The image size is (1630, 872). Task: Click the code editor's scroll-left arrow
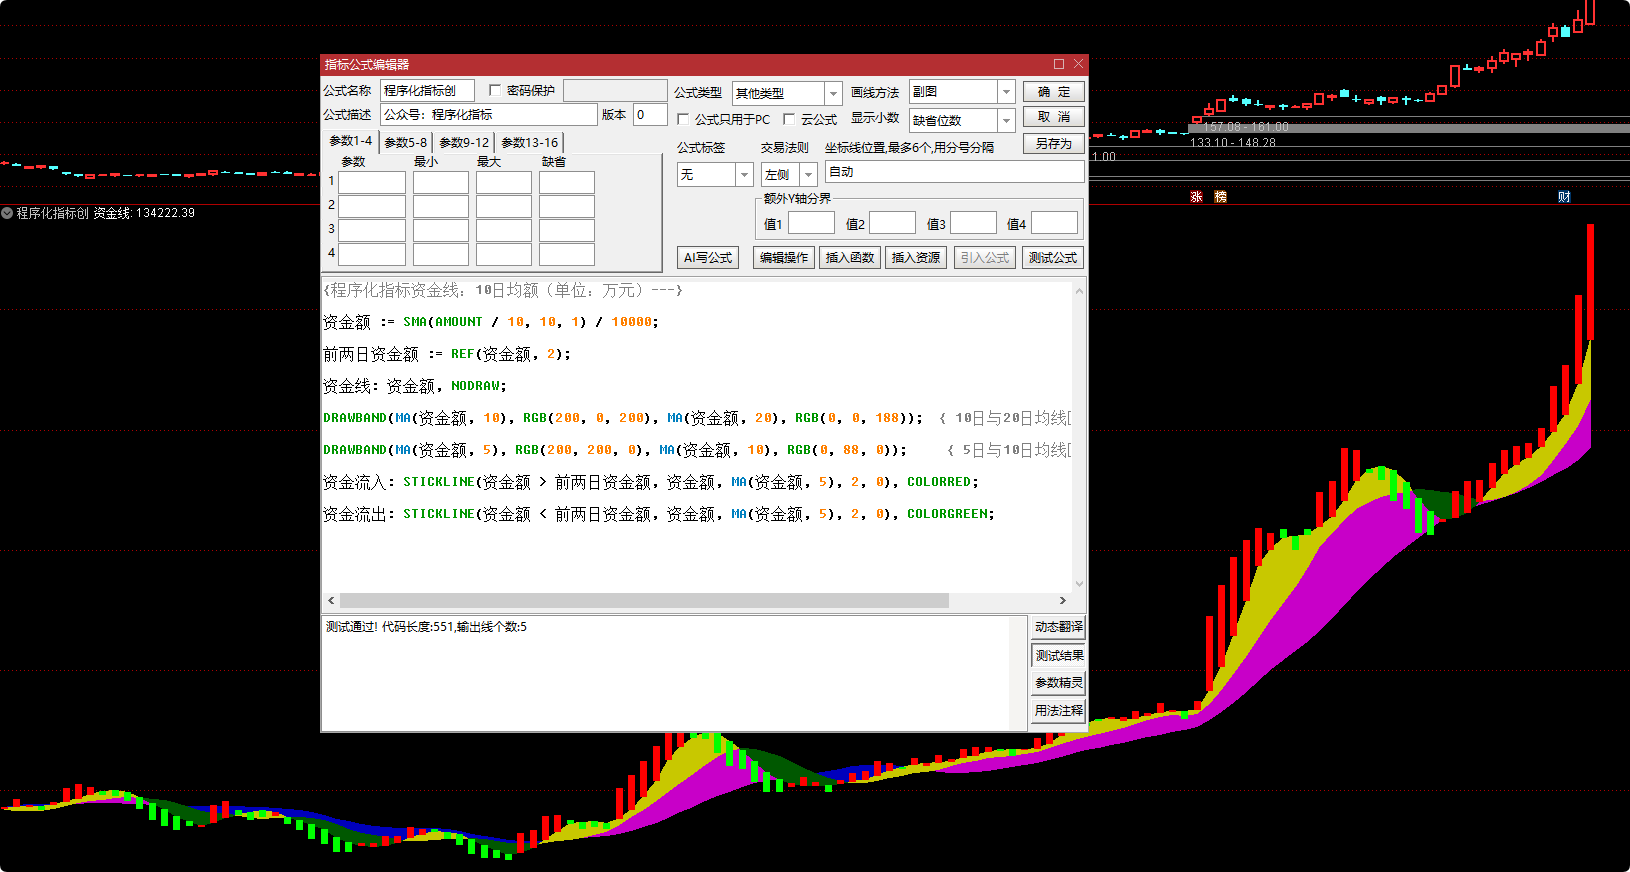click(331, 601)
